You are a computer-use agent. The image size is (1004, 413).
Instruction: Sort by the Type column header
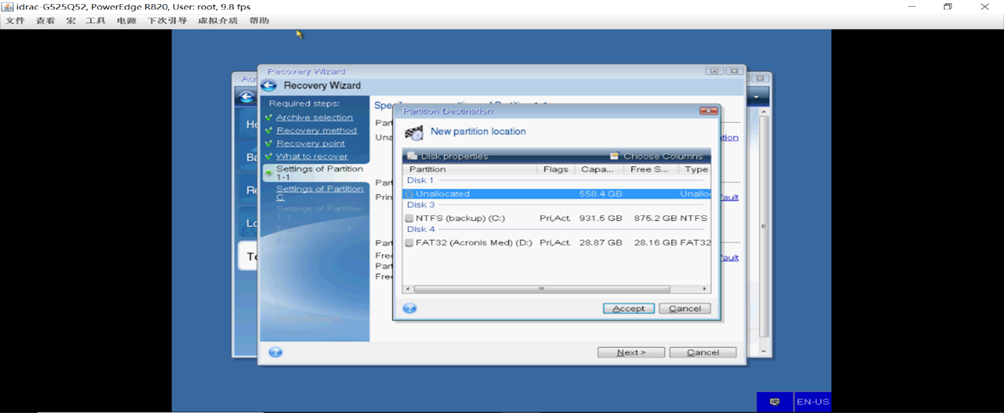695,170
